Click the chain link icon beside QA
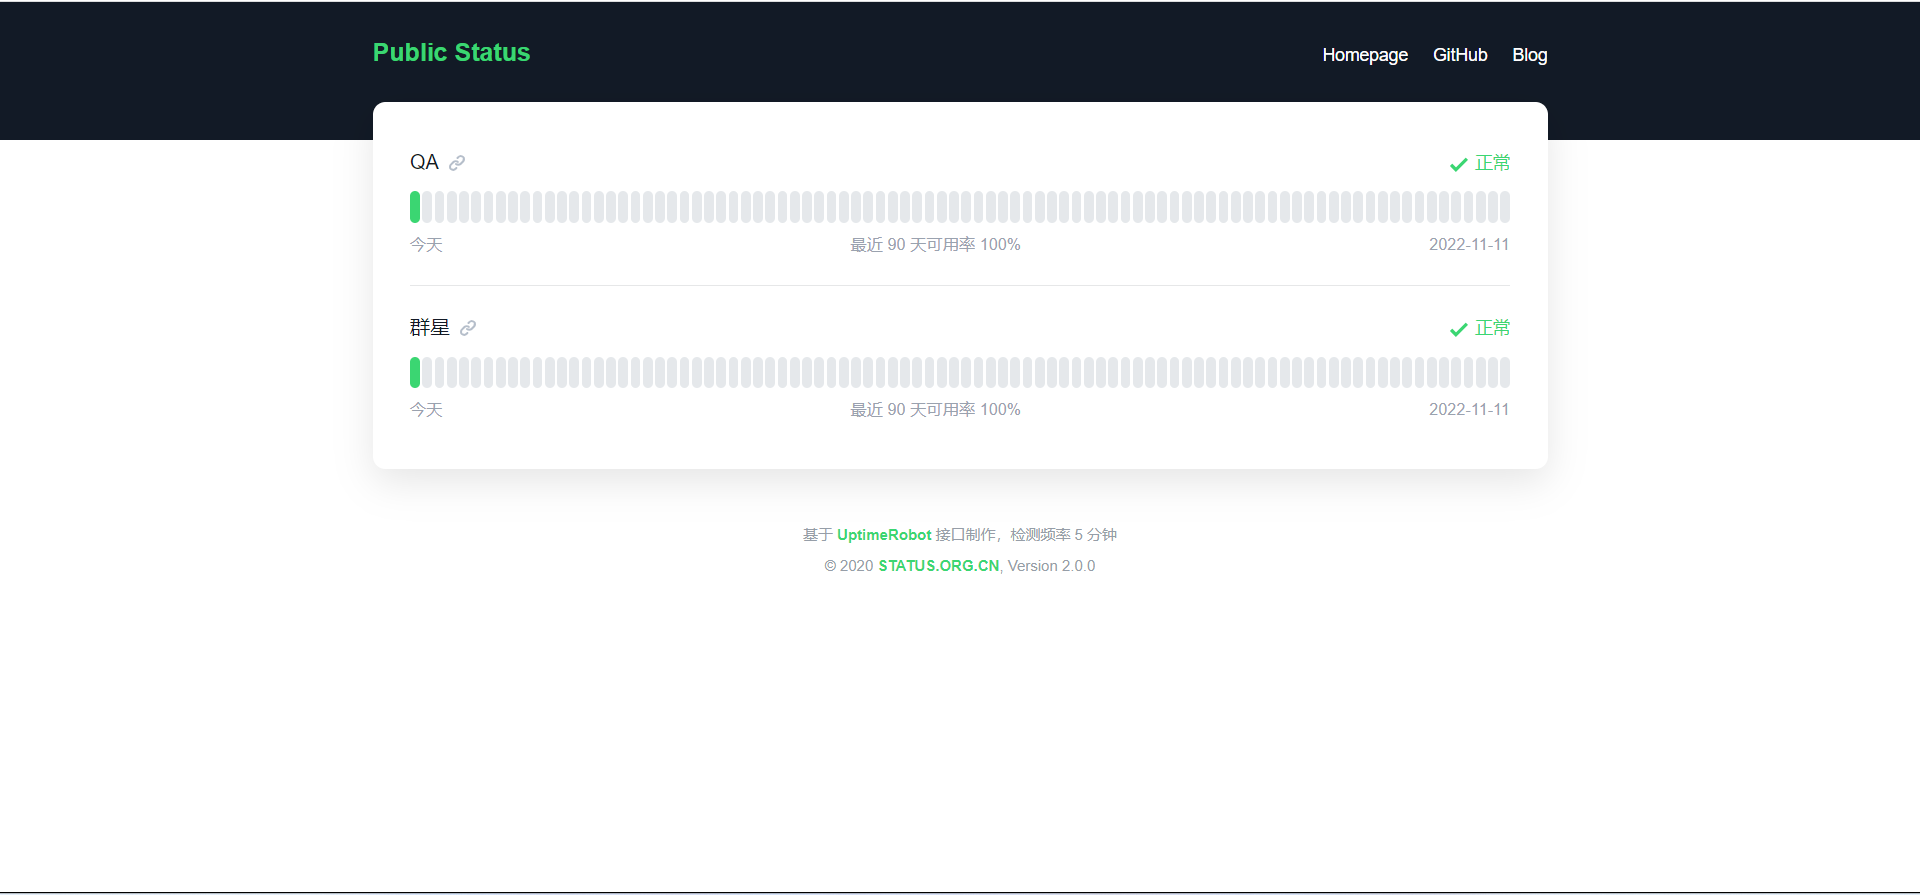Screen dimensions: 1920x895 tap(457, 163)
